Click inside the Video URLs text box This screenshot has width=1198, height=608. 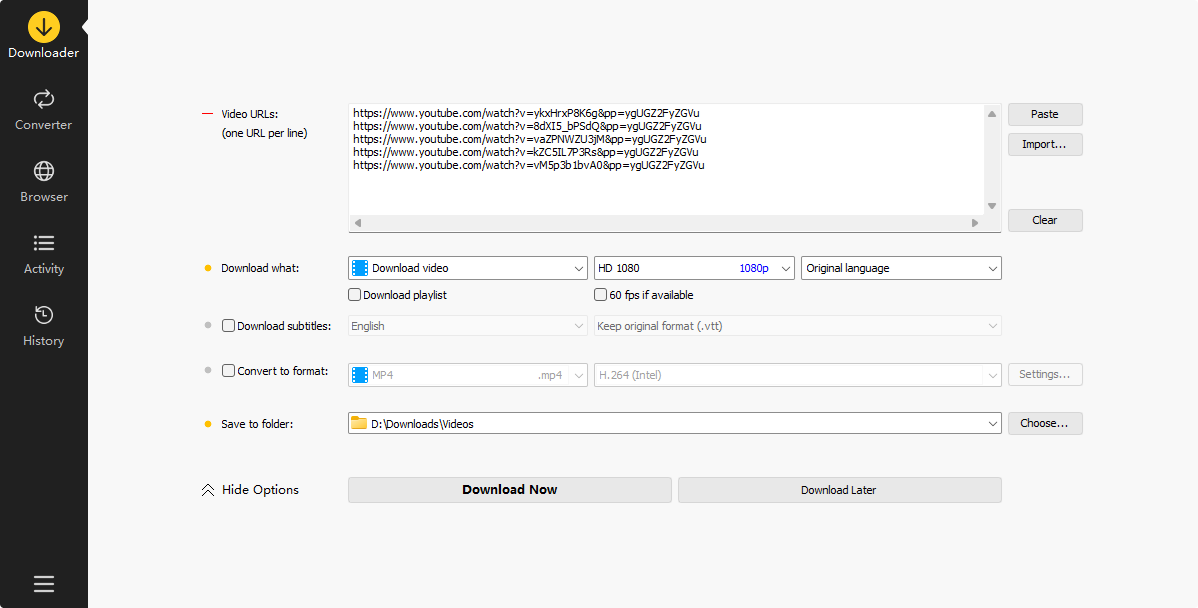click(665, 190)
